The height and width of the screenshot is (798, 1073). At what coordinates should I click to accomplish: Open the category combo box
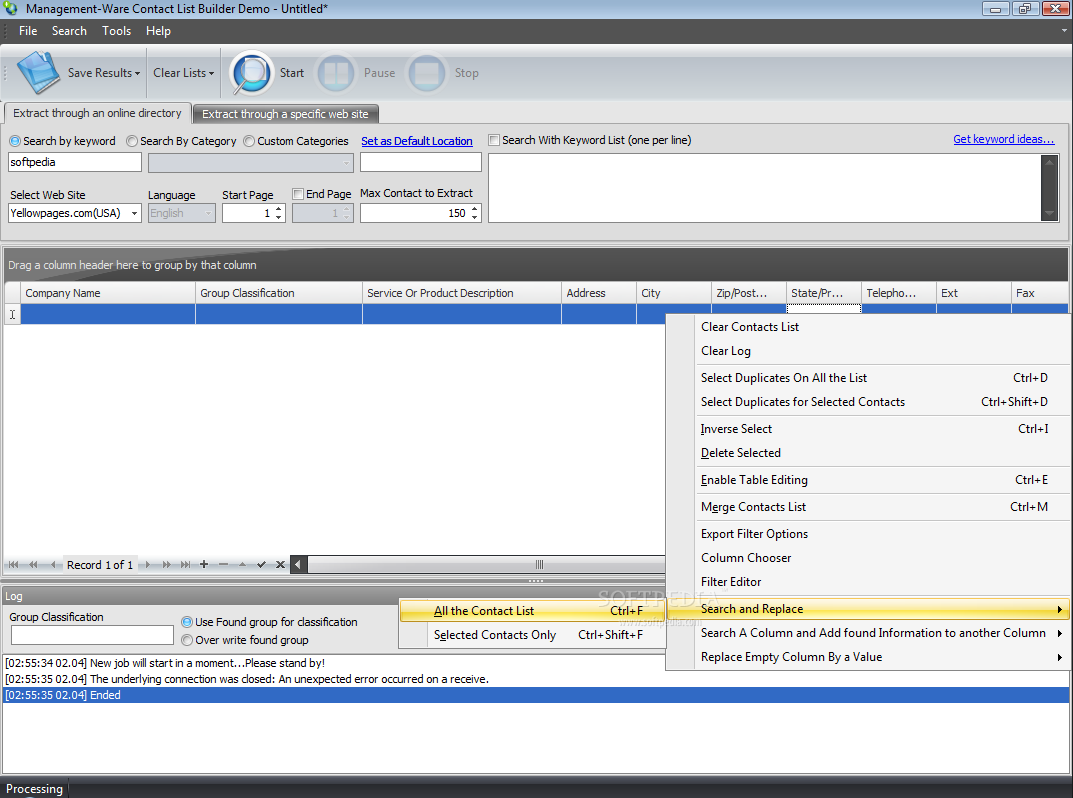click(346, 163)
